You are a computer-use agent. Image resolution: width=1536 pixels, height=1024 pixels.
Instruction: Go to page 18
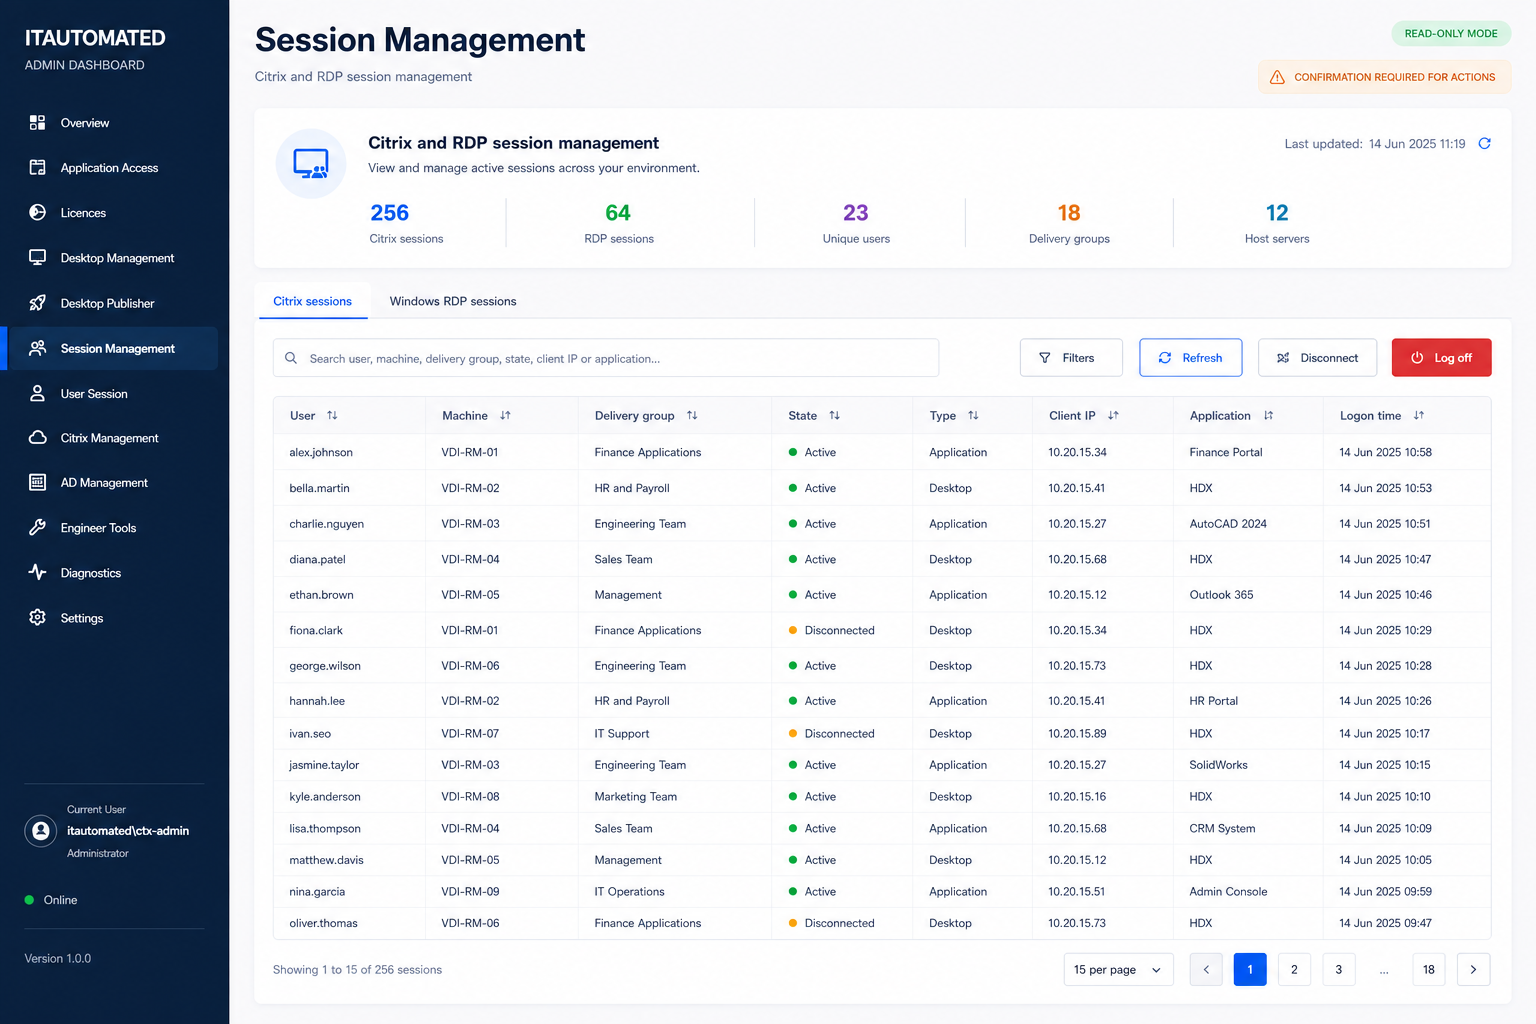pos(1429,970)
